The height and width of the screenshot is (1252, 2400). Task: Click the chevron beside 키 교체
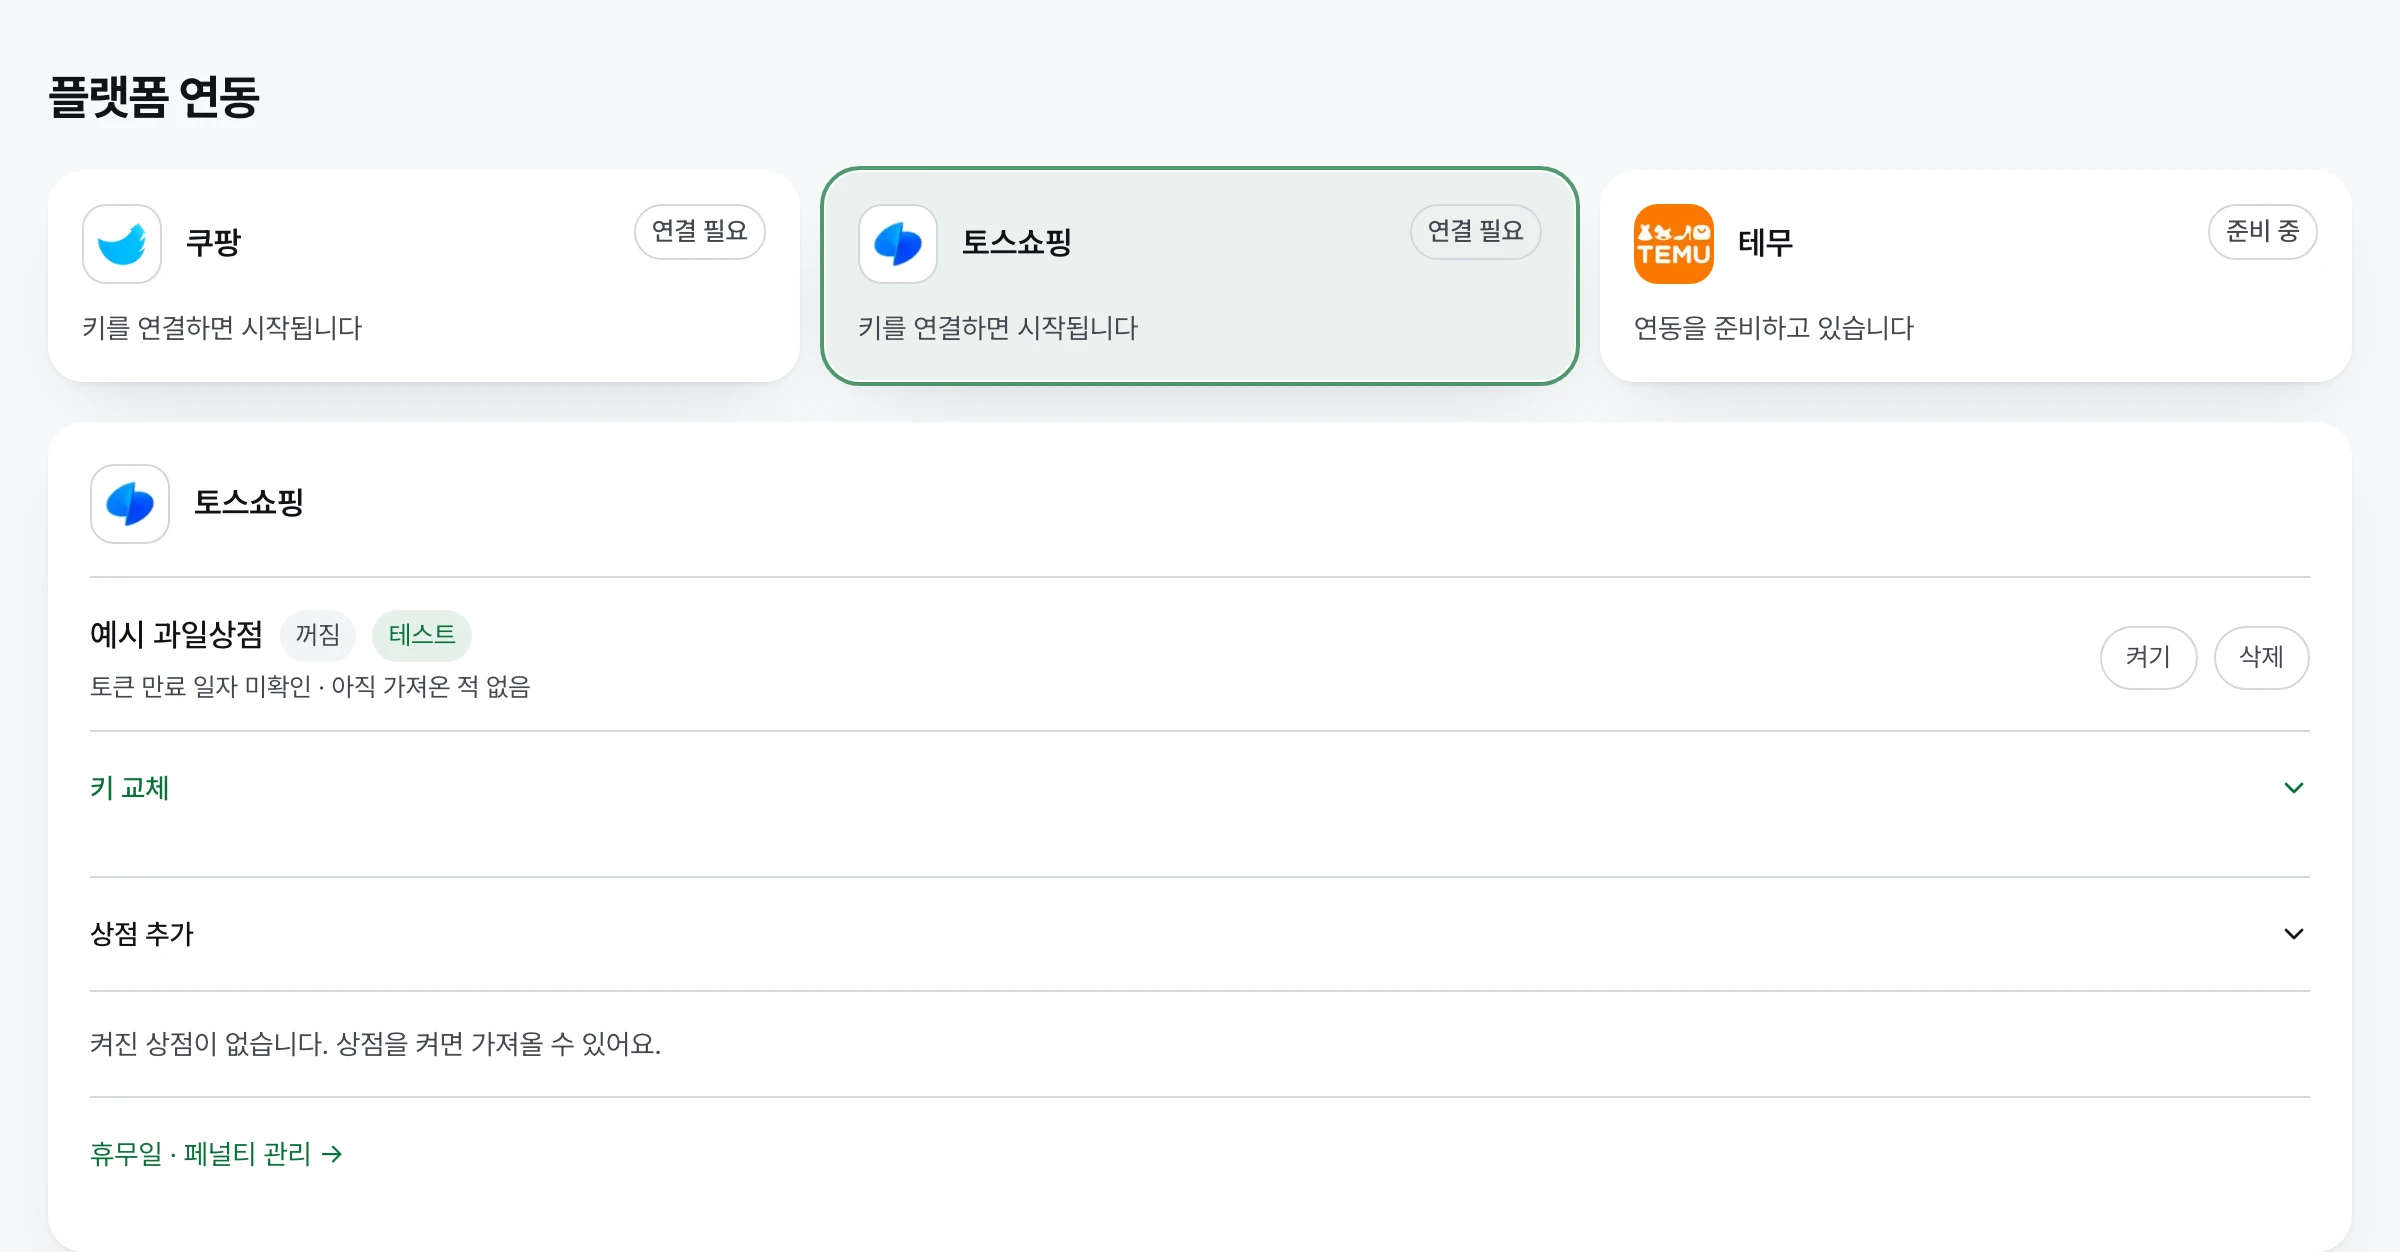2294,788
